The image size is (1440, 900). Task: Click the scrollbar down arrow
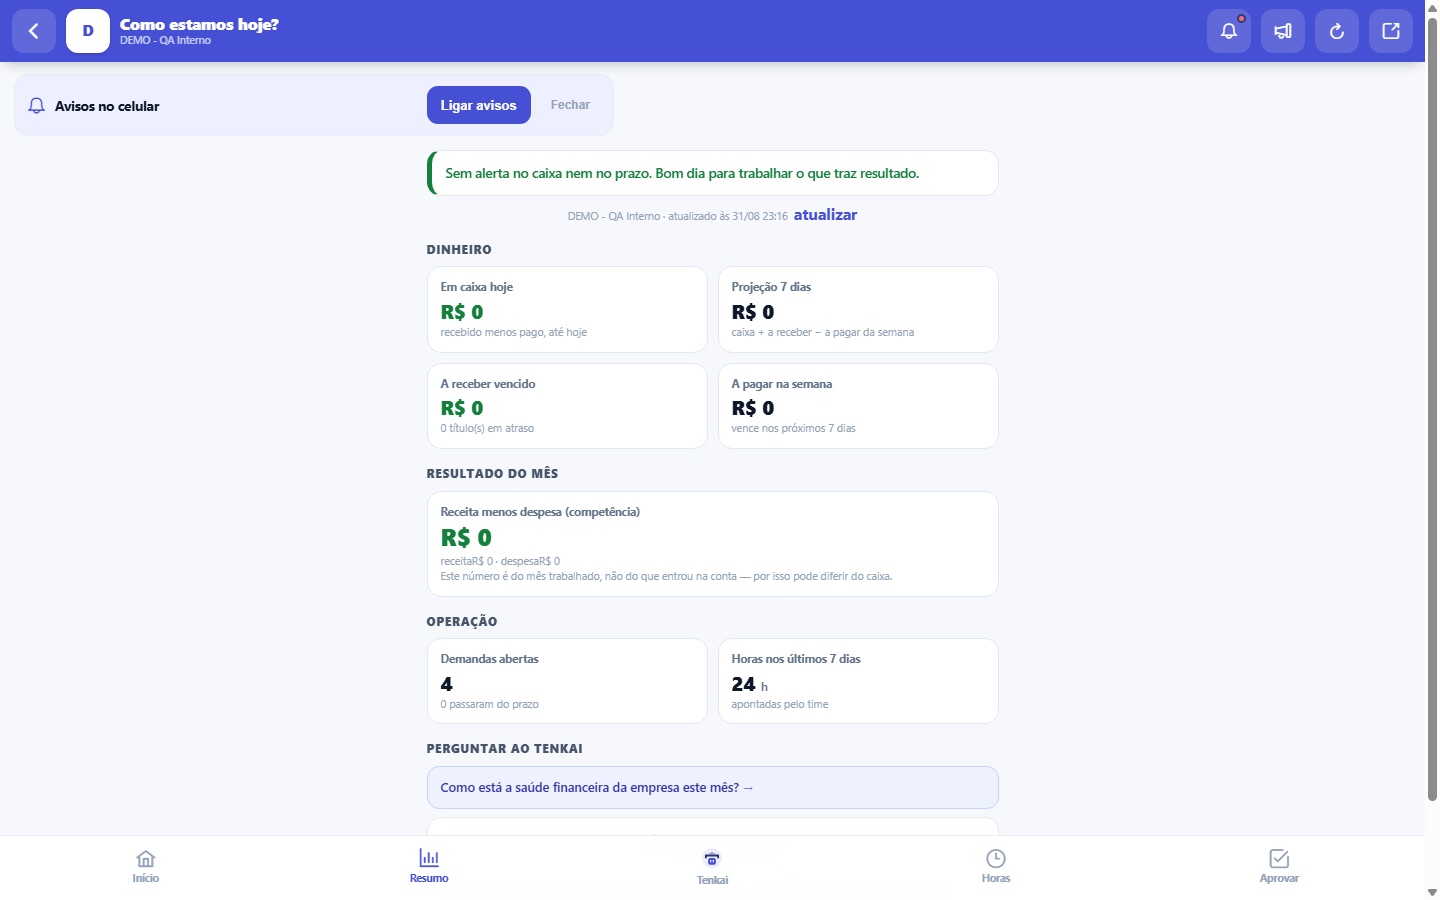click(x=1432, y=892)
